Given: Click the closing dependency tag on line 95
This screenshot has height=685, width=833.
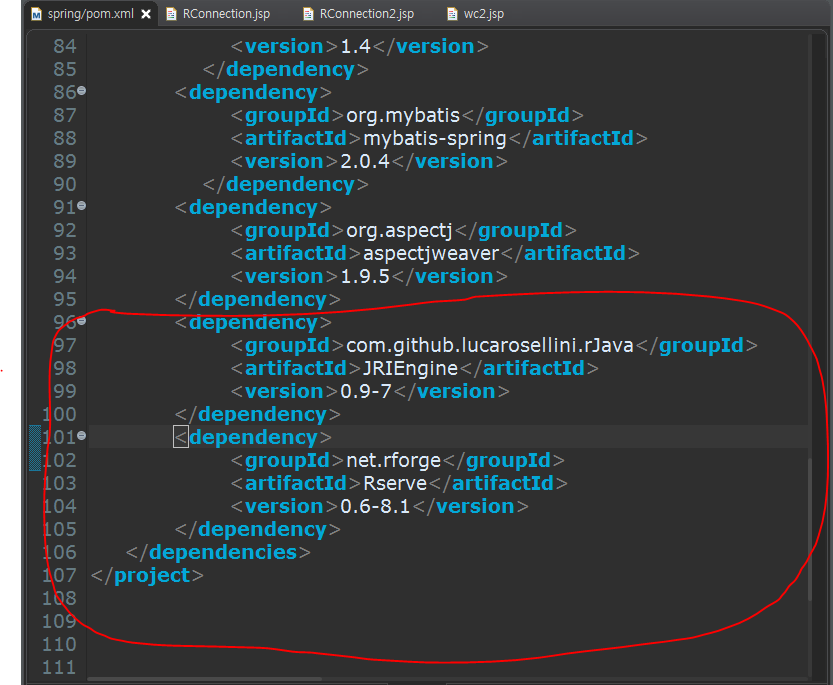Looking at the screenshot, I should pos(258,299).
